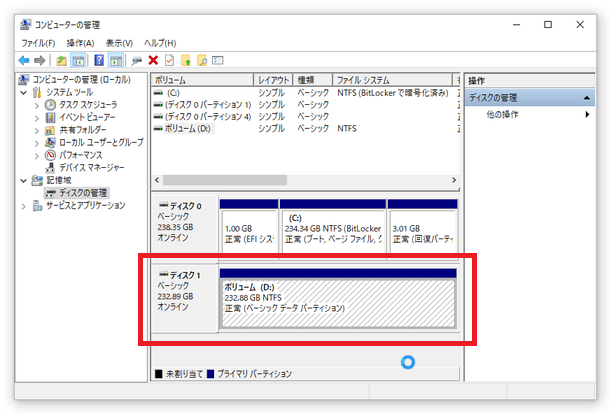Screen dimensions: 611x414
Task: Open 他の操作 in actions pane
Action: [x=503, y=115]
